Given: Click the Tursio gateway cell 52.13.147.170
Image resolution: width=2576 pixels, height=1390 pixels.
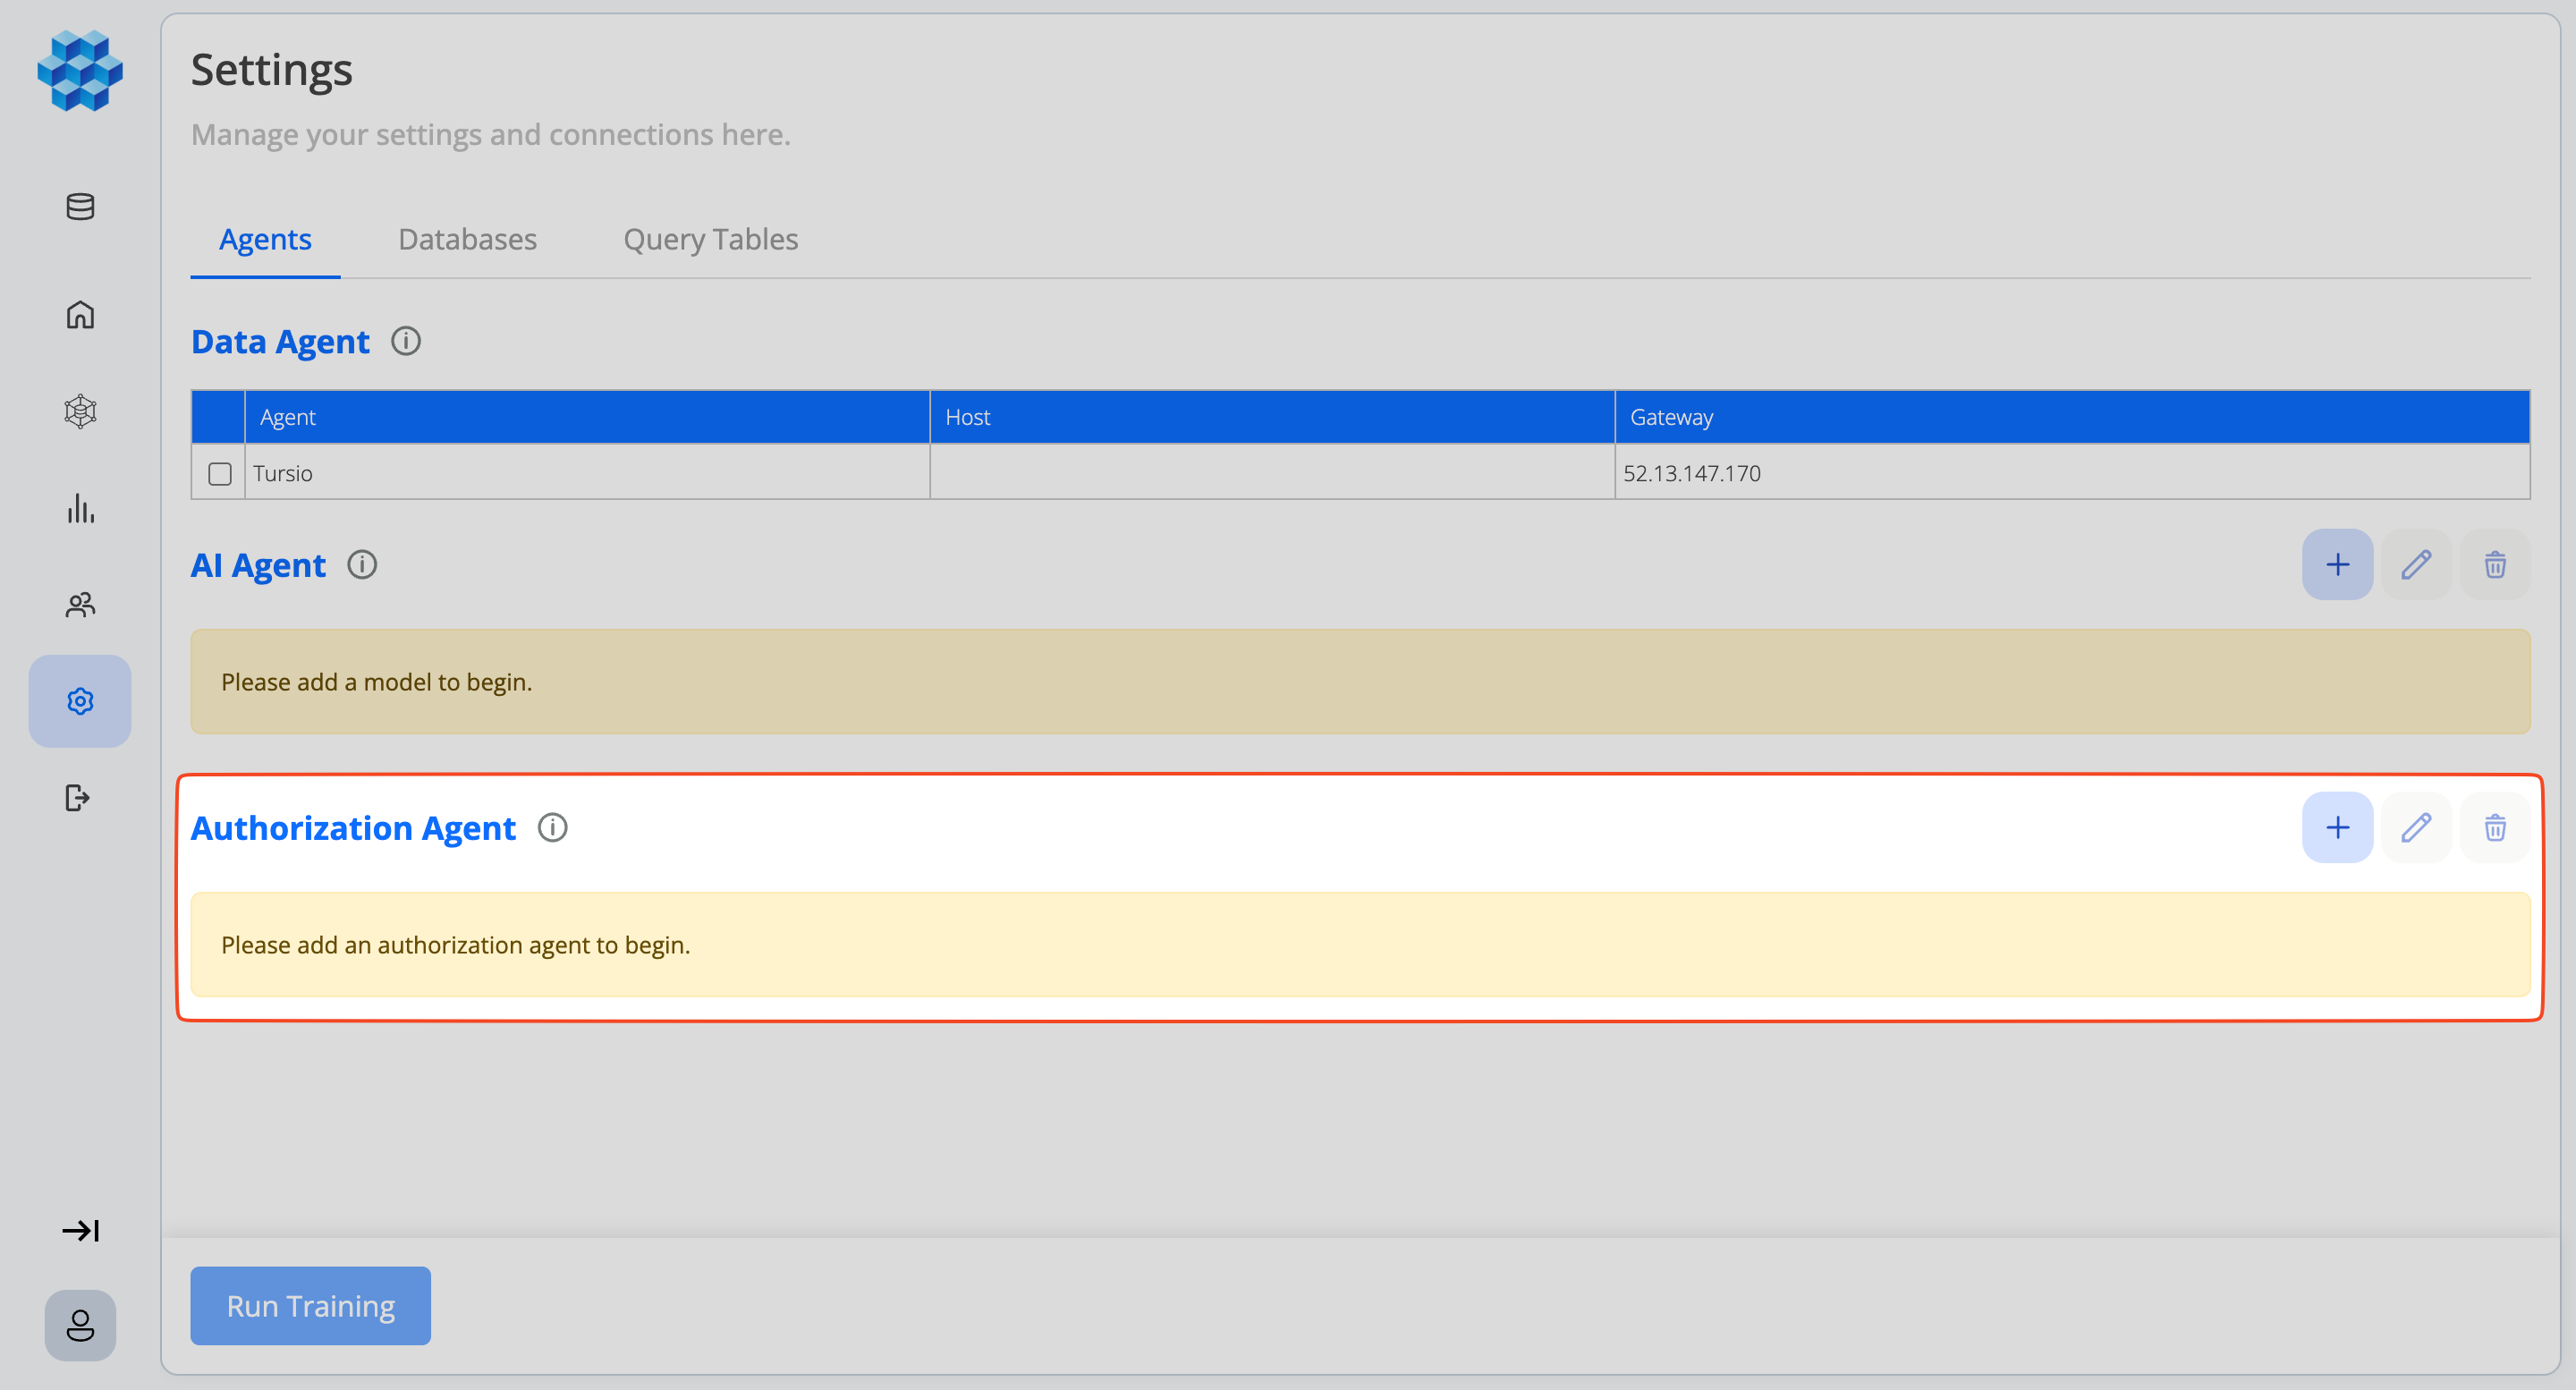Looking at the screenshot, I should coord(1691,473).
